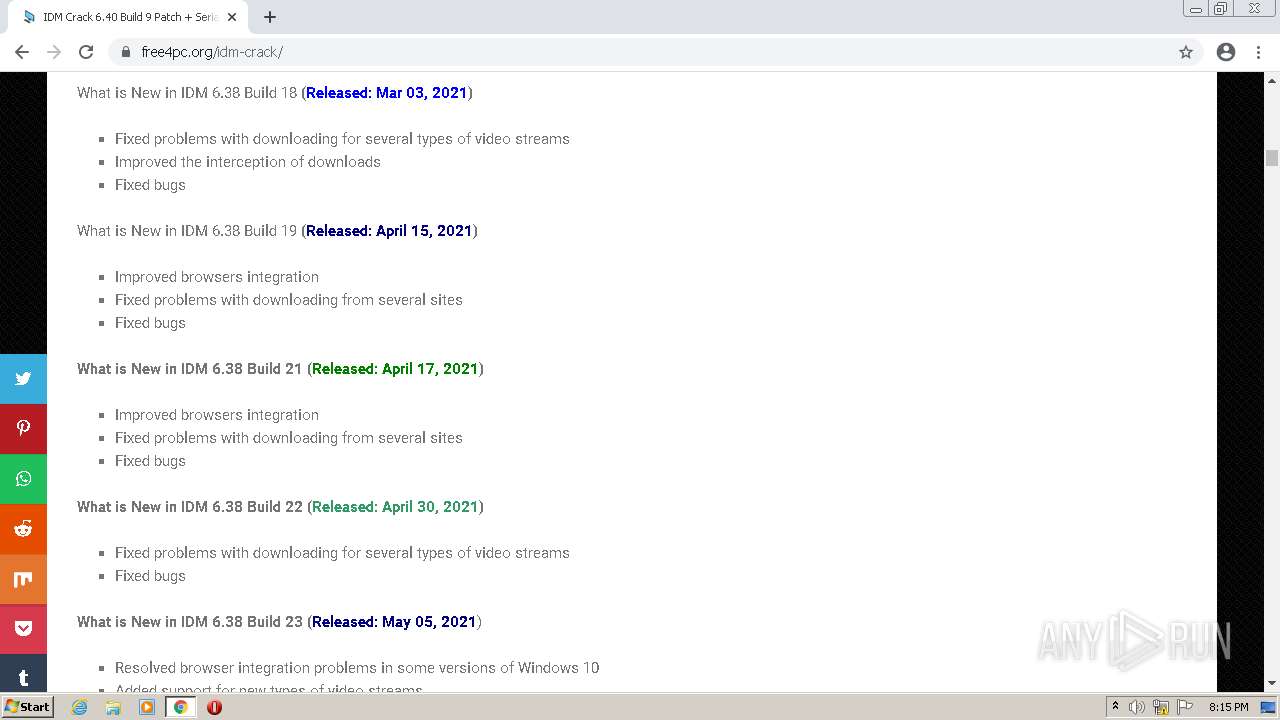Click the 8:15 PM clock

1228,707
